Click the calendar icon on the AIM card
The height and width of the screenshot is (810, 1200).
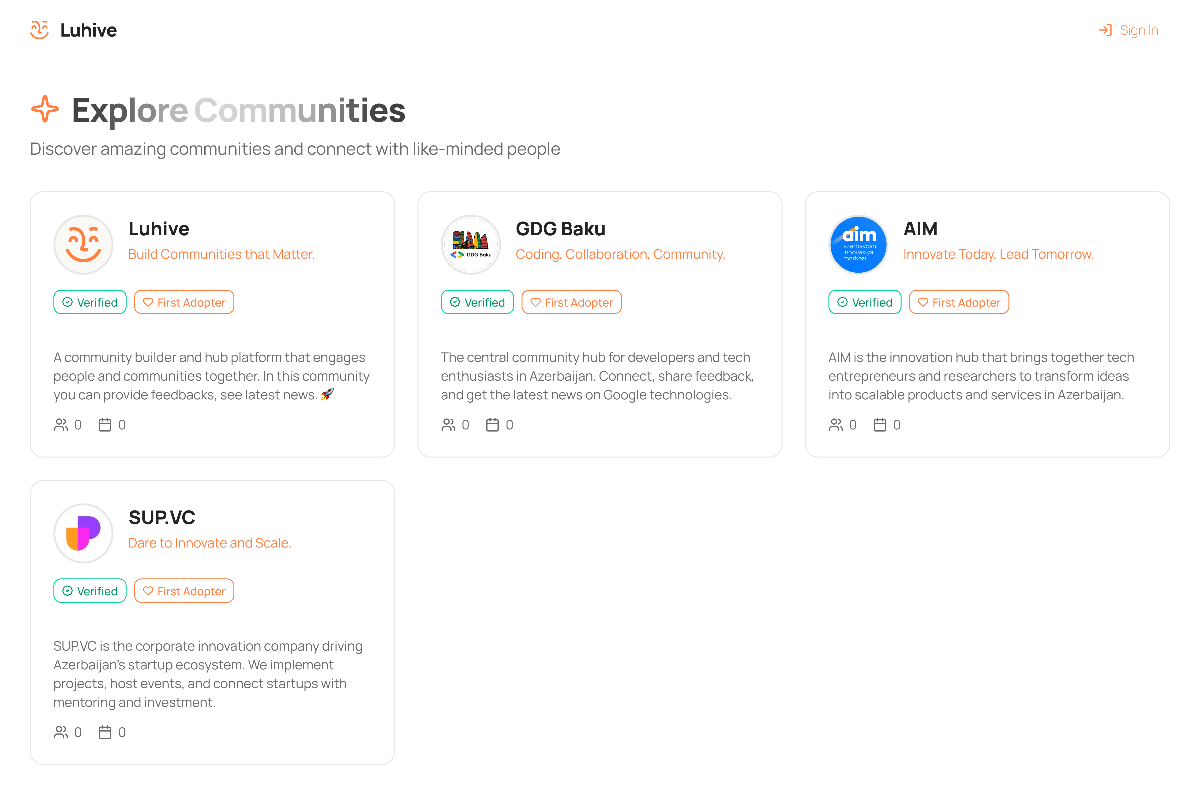[879, 424]
